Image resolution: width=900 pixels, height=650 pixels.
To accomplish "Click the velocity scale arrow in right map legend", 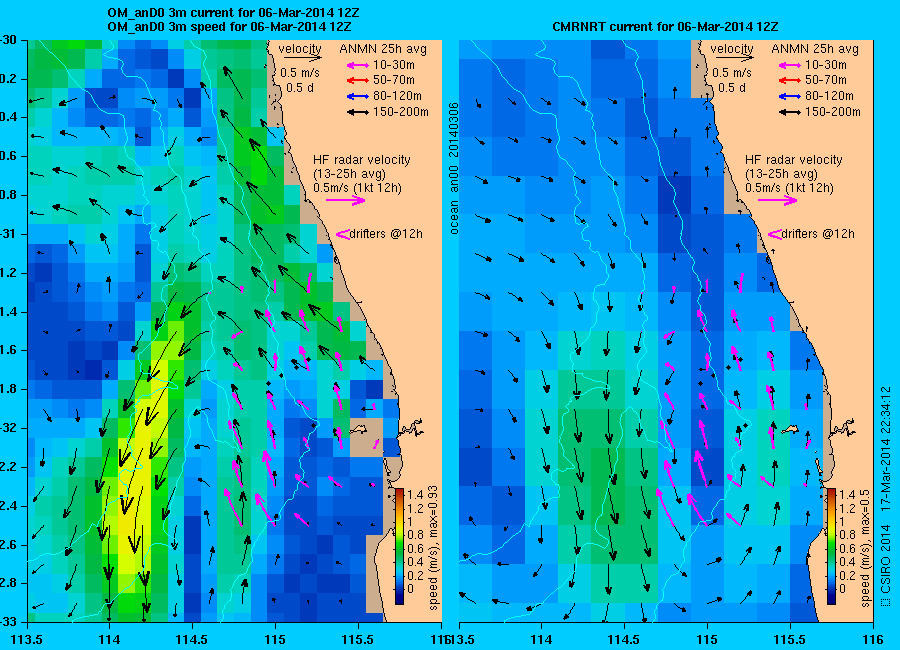I will click(735, 57).
